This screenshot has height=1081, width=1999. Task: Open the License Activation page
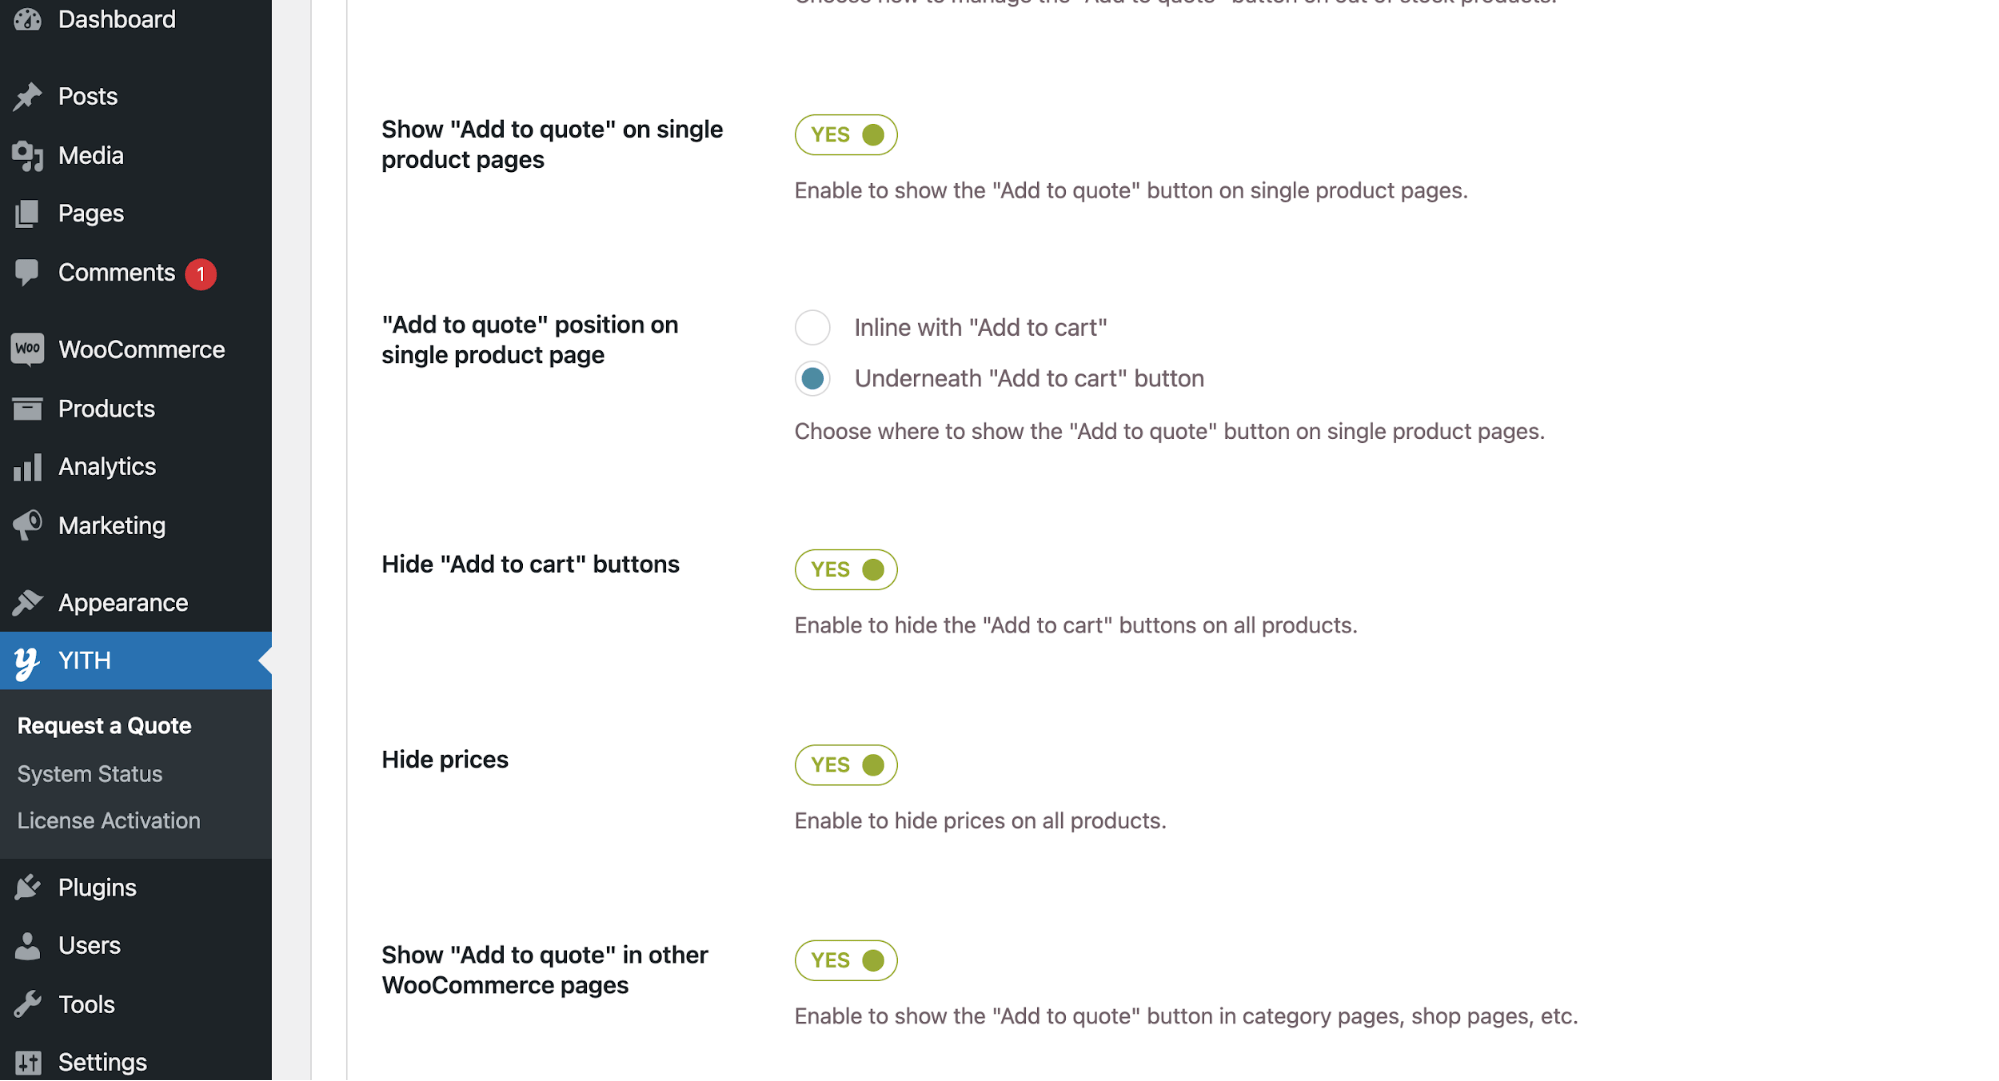[x=107, y=820]
